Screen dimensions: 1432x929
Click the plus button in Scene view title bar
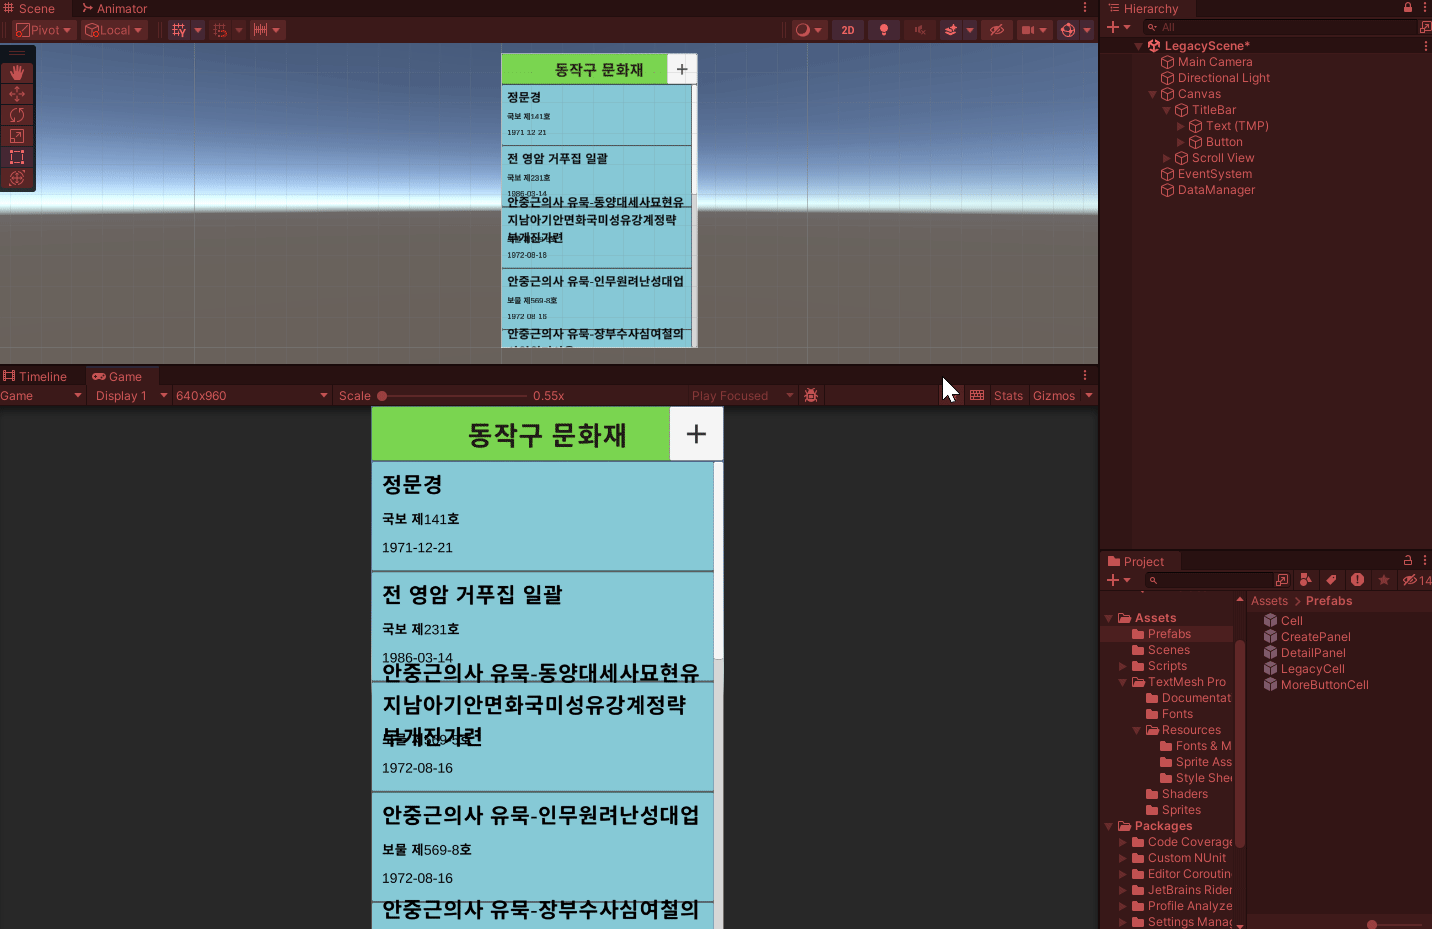[x=682, y=69]
